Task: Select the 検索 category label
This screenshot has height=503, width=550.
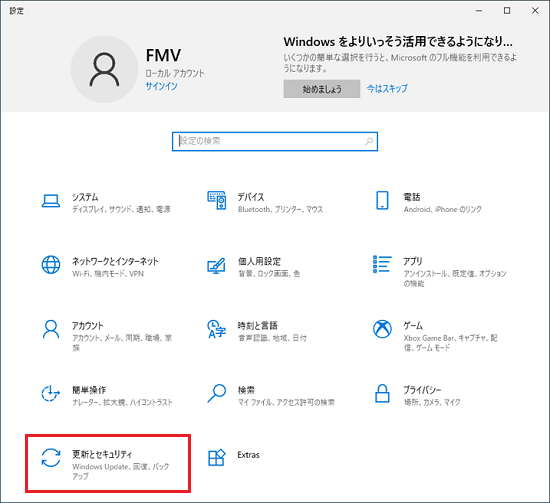Action: click(x=246, y=390)
